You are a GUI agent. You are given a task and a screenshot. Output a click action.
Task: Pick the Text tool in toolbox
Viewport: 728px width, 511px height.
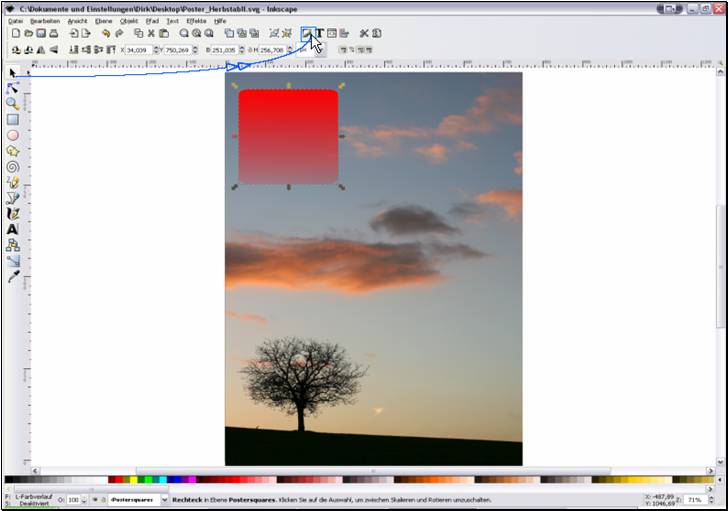click(x=13, y=229)
